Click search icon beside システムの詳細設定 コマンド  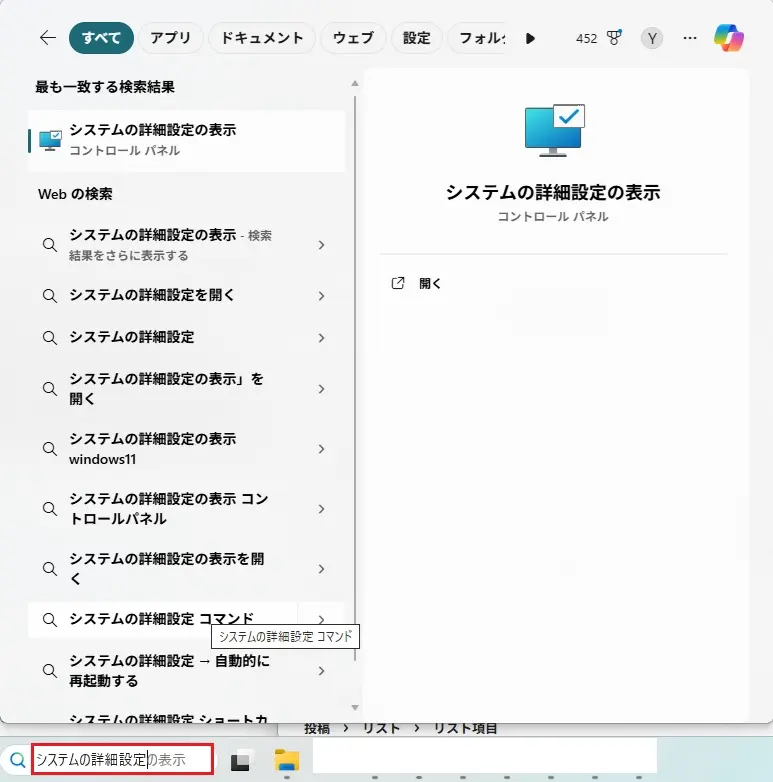[49, 620]
